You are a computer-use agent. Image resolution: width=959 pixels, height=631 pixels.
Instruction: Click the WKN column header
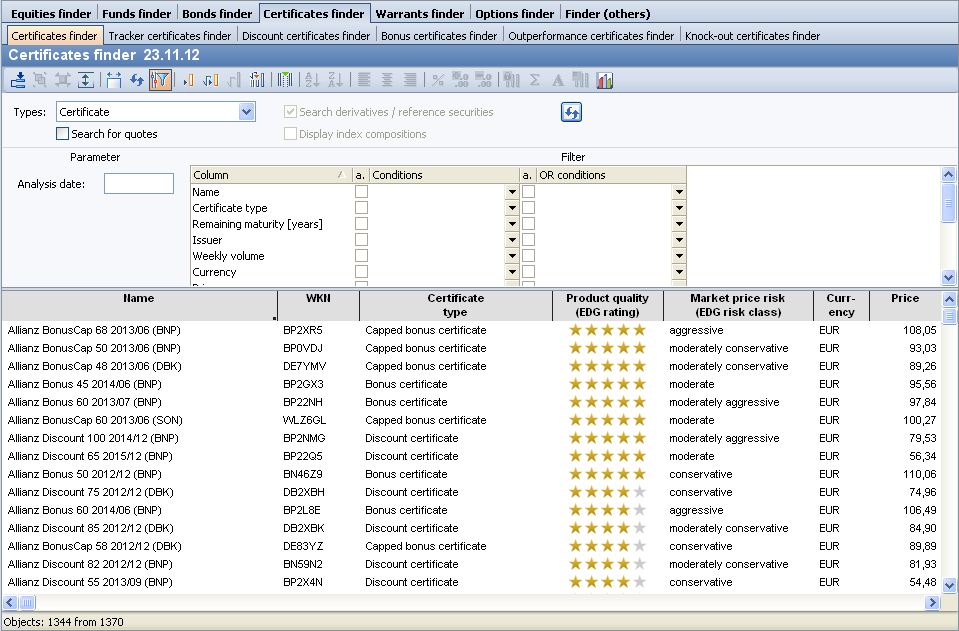[x=317, y=299]
